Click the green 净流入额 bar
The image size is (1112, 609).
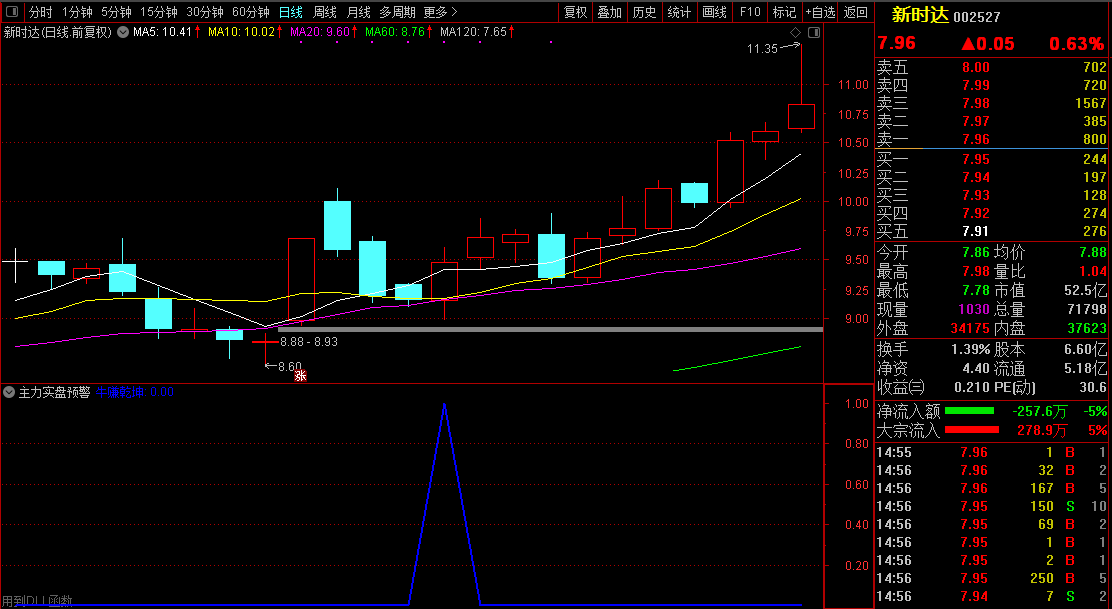[969, 411]
